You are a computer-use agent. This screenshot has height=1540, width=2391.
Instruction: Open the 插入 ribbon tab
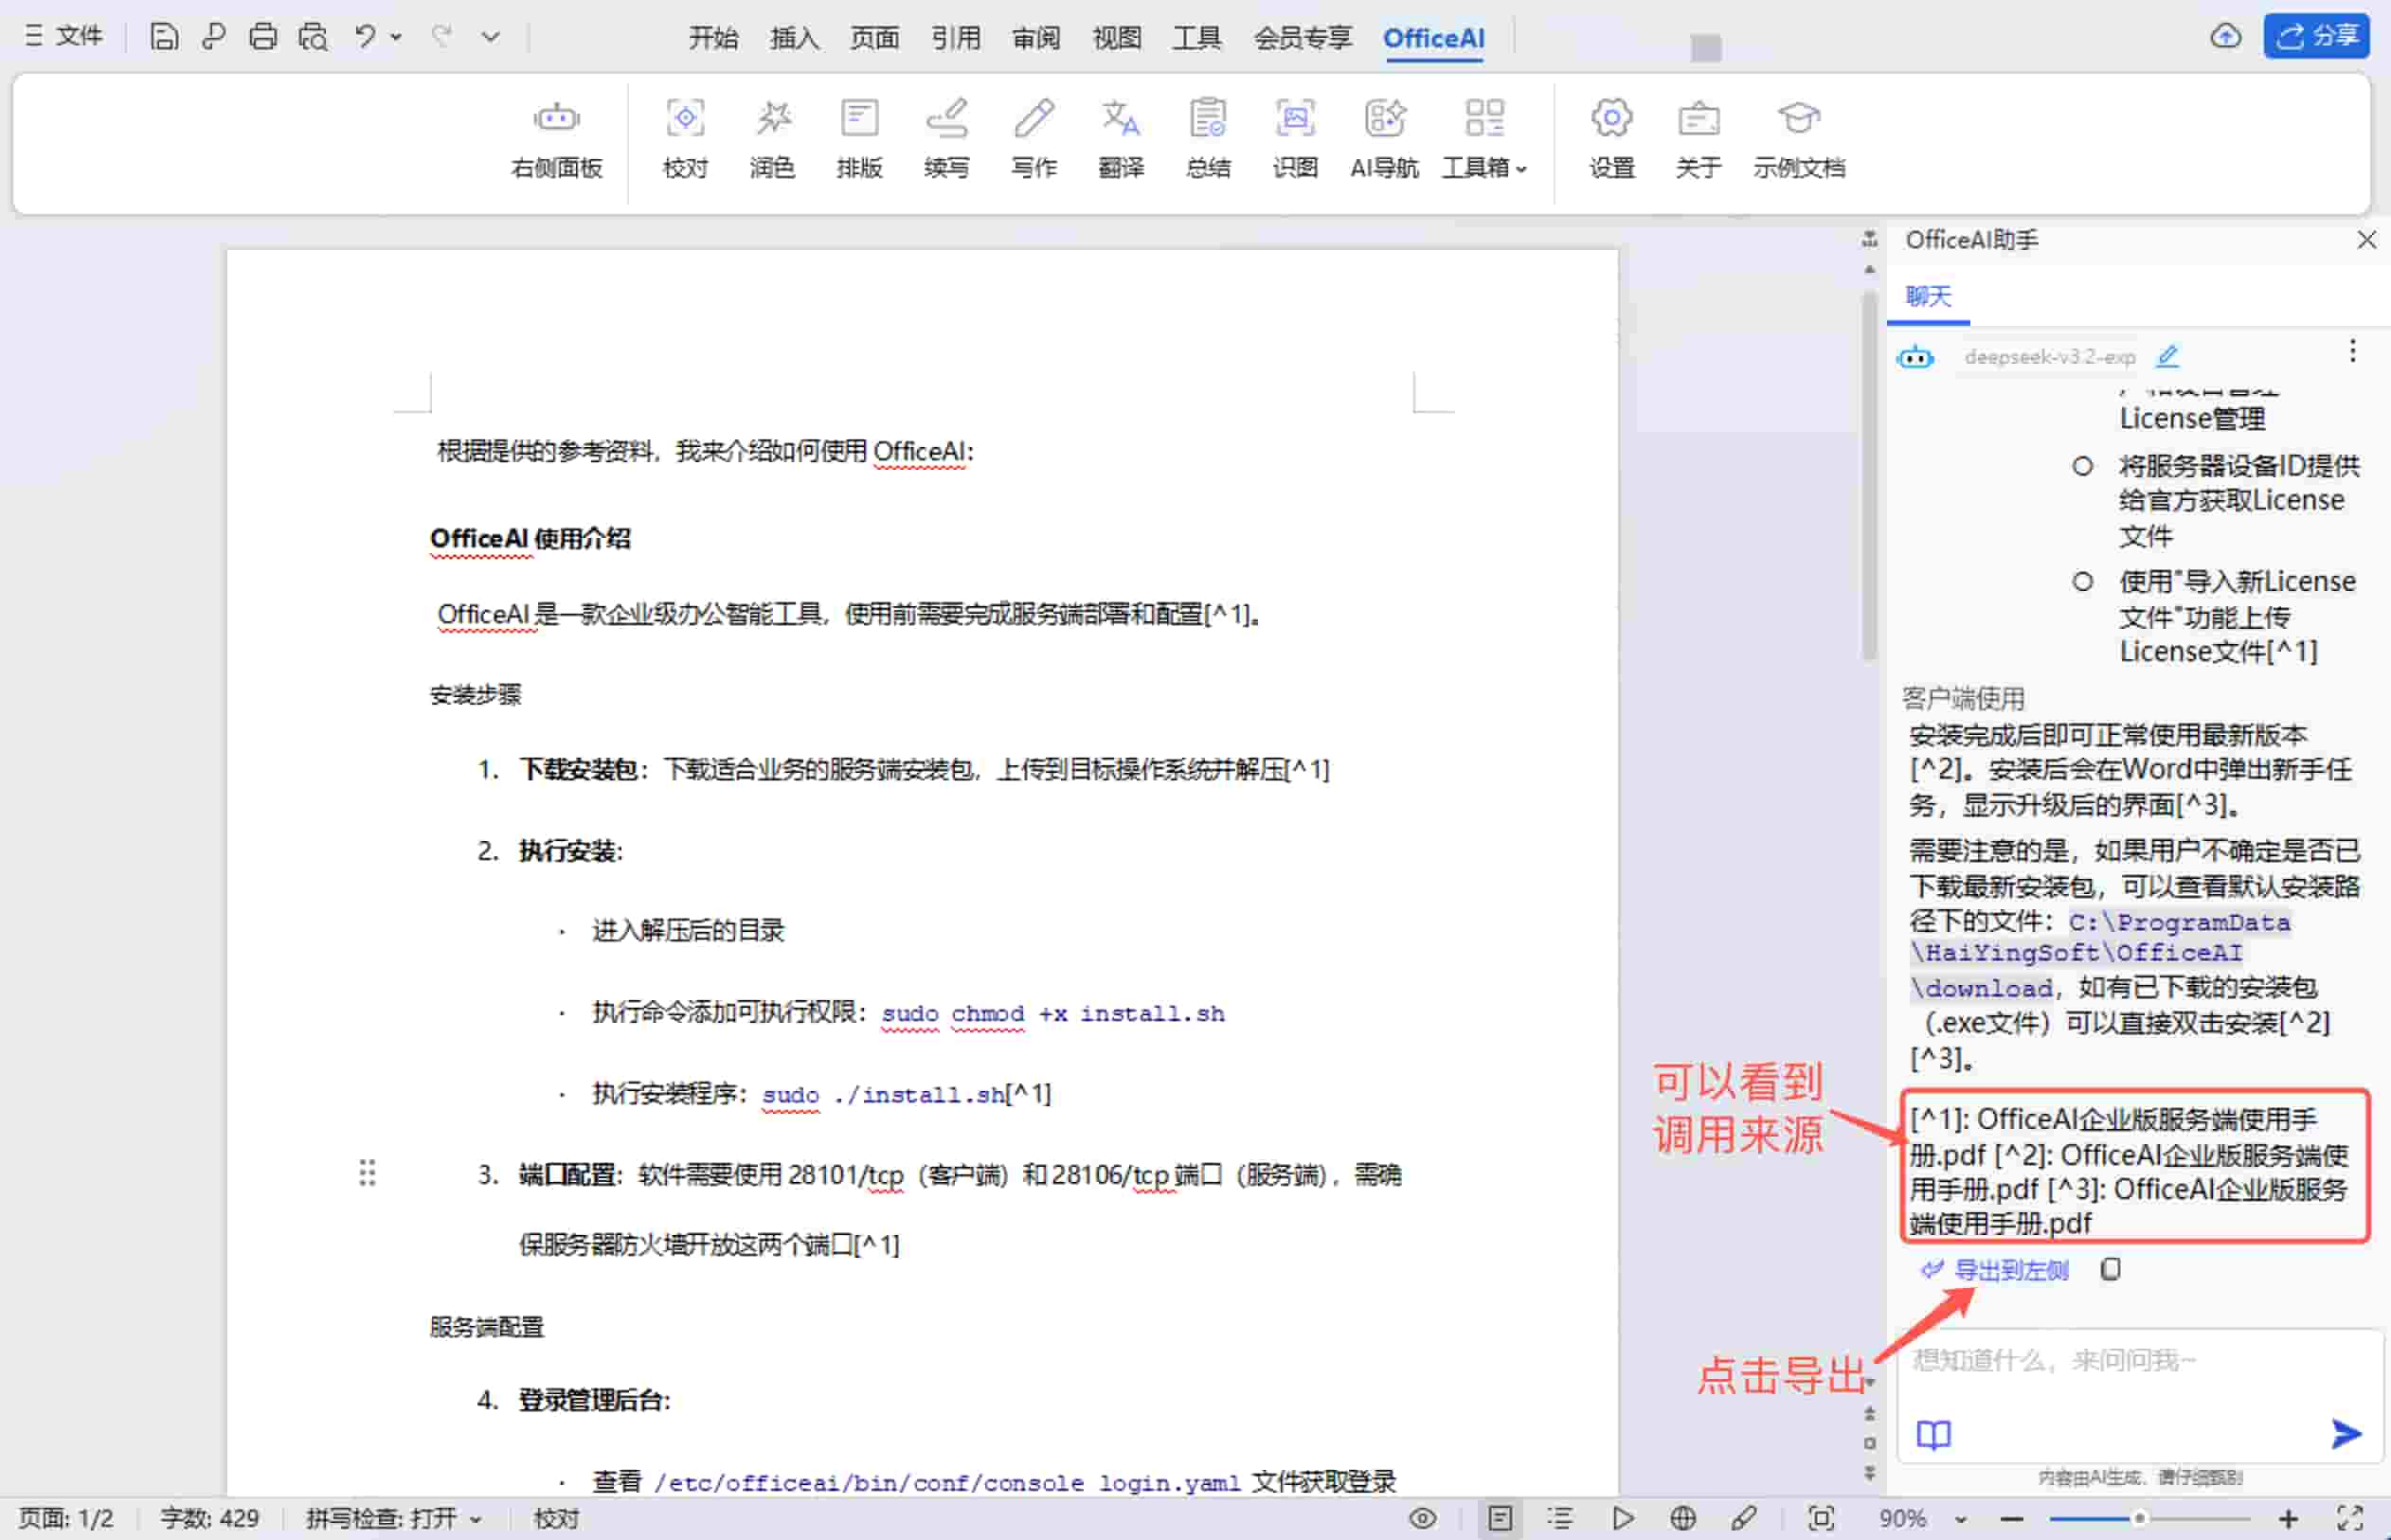(x=794, y=38)
